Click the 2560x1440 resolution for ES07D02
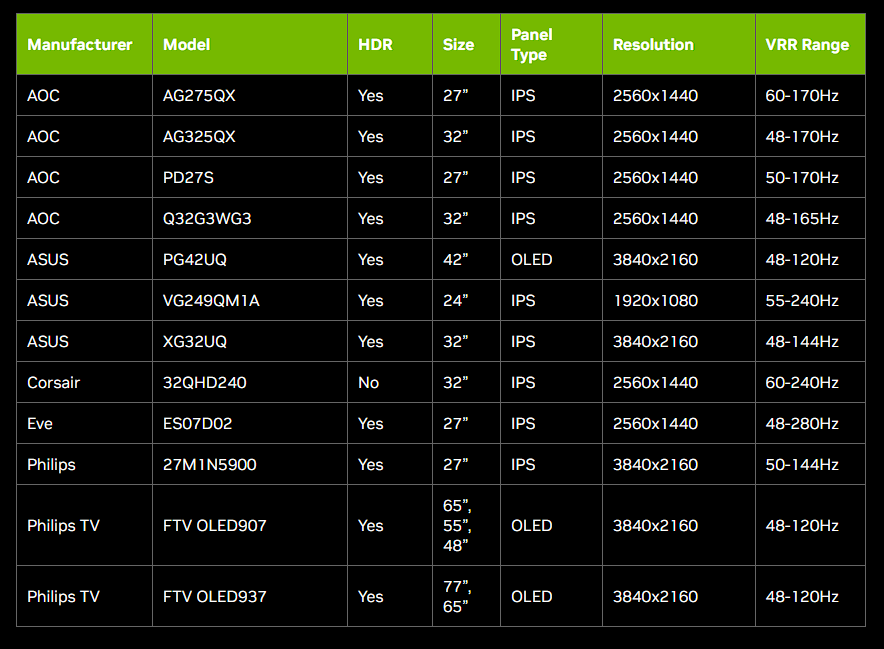This screenshot has width=884, height=649. [679, 423]
